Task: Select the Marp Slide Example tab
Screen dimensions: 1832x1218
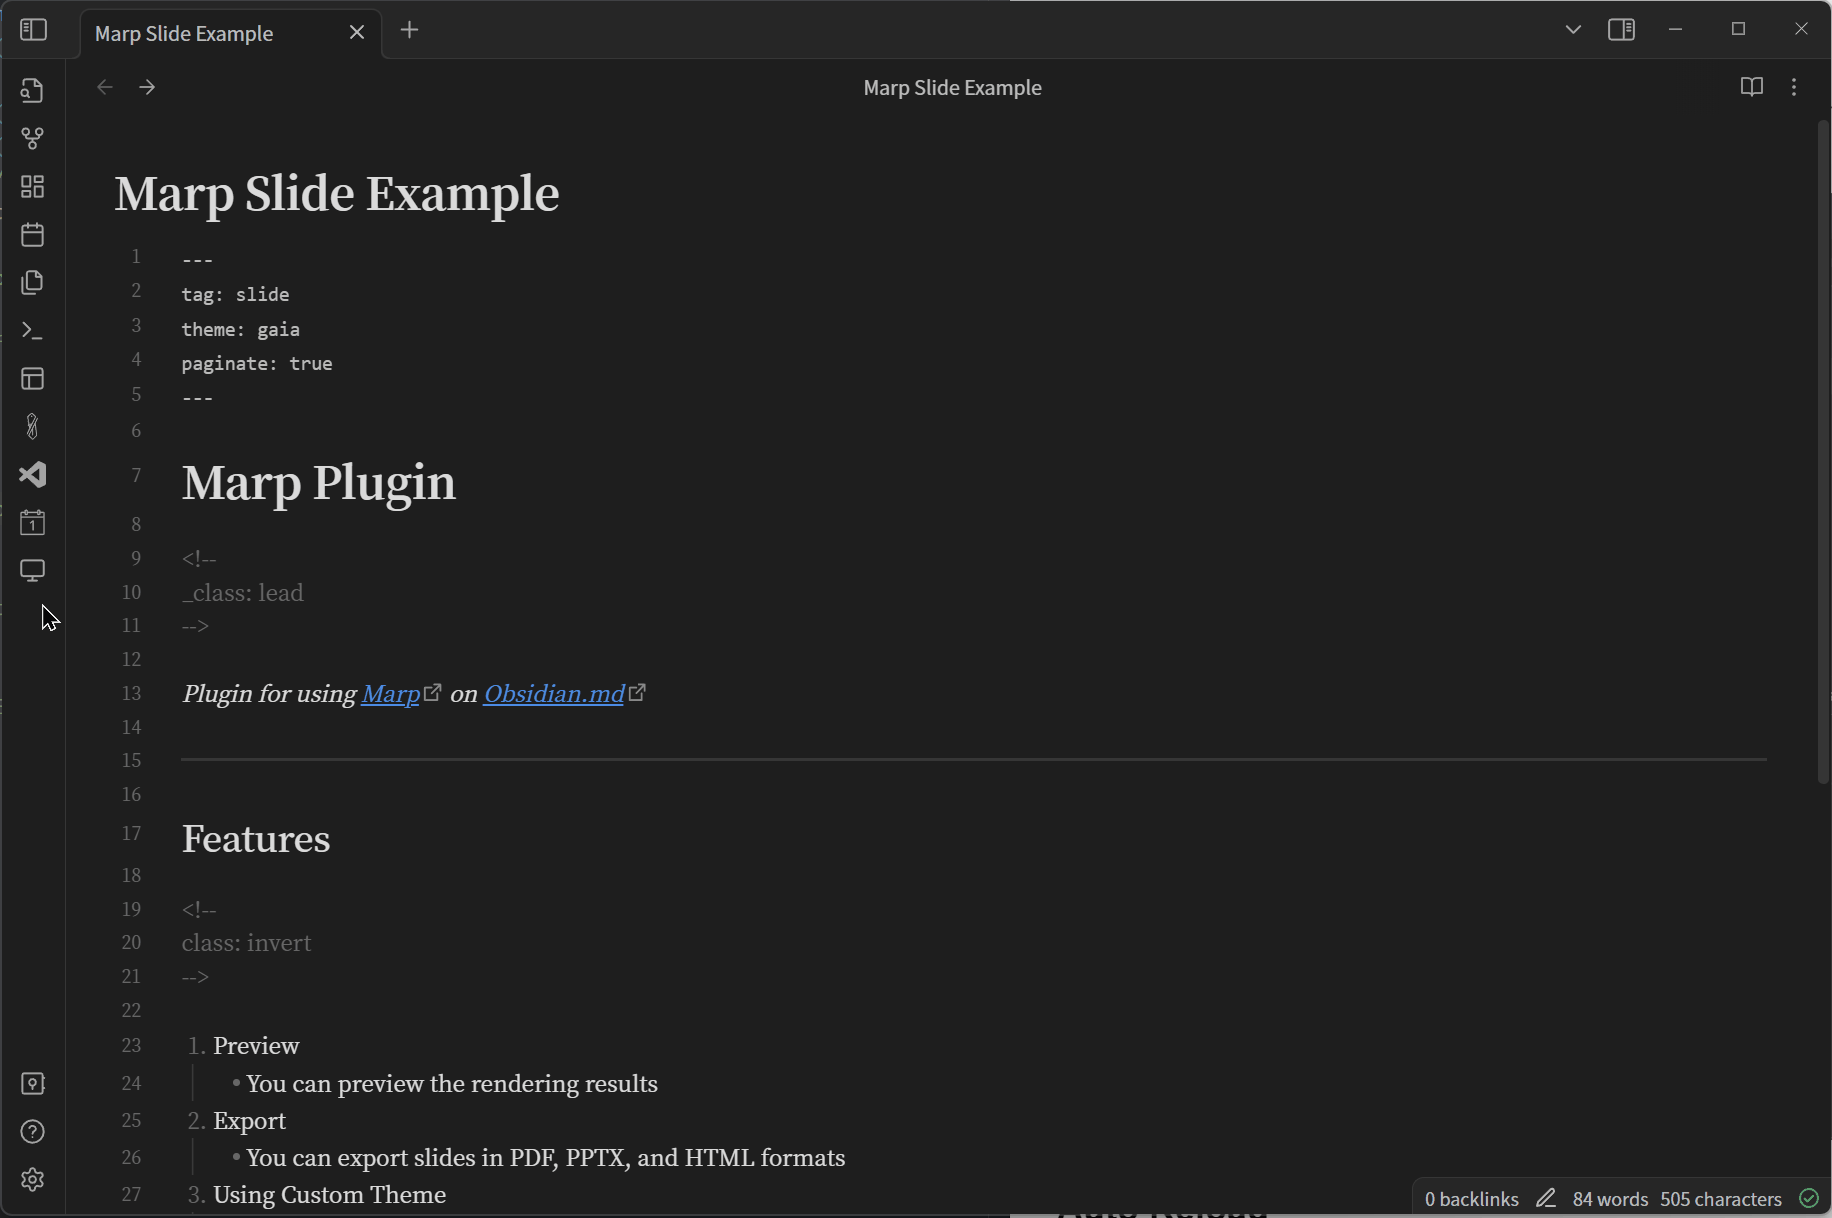Action: coord(183,33)
